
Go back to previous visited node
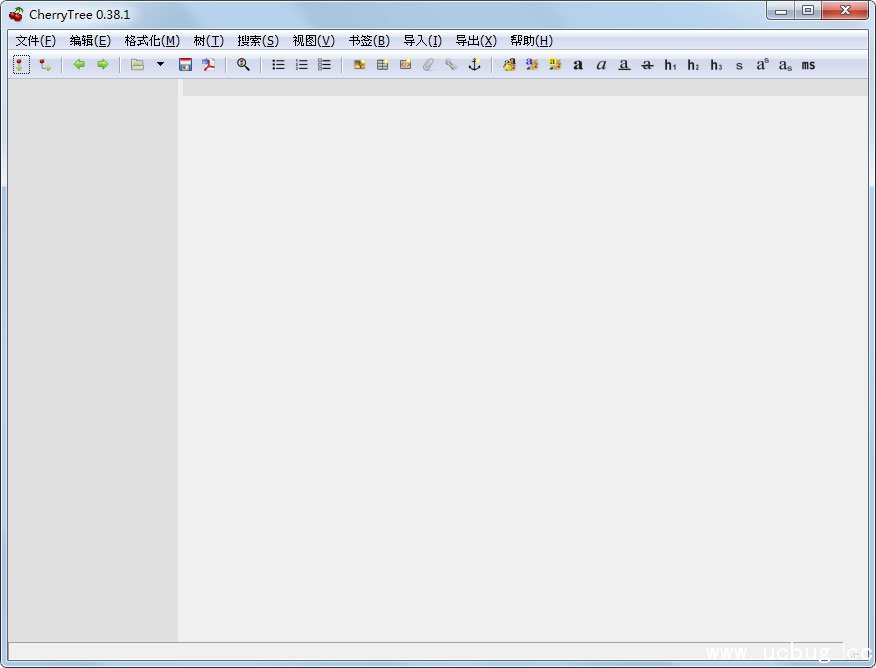tap(79, 65)
